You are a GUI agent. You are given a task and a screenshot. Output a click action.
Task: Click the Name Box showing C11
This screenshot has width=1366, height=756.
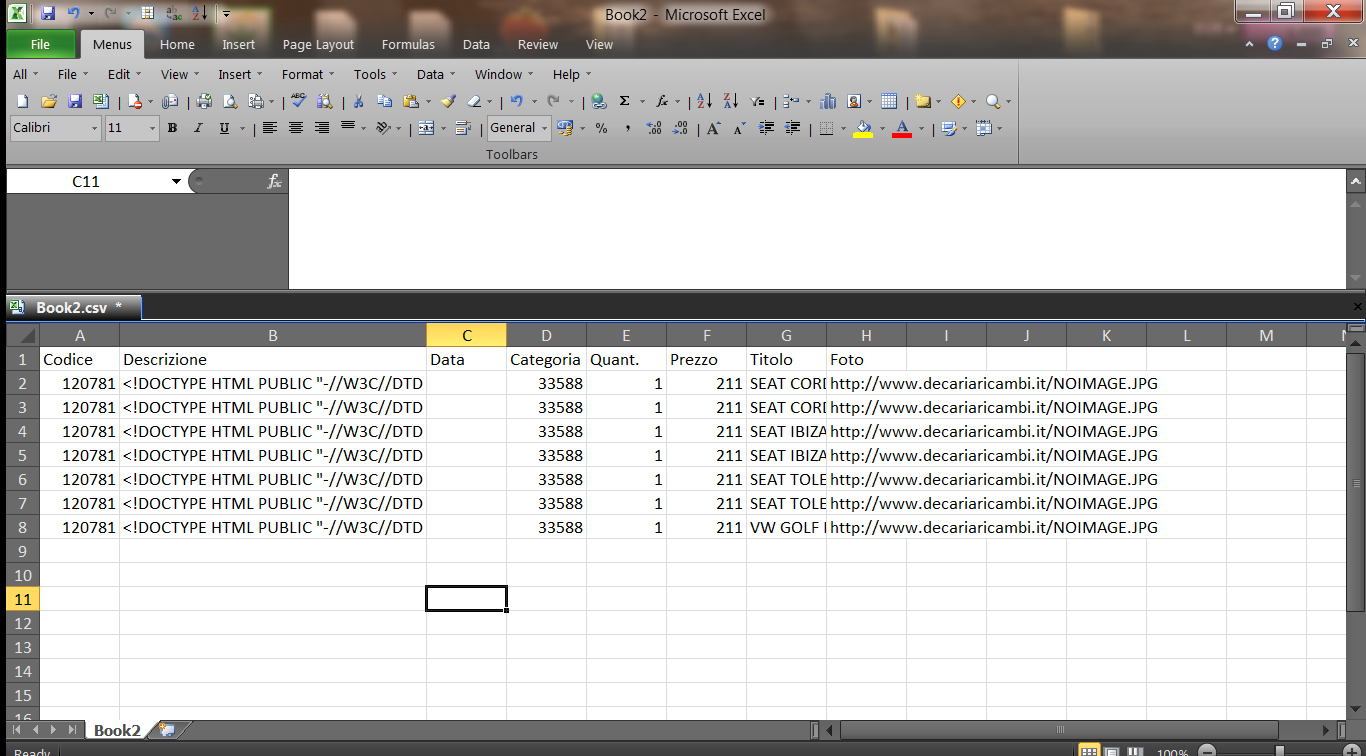pos(86,182)
